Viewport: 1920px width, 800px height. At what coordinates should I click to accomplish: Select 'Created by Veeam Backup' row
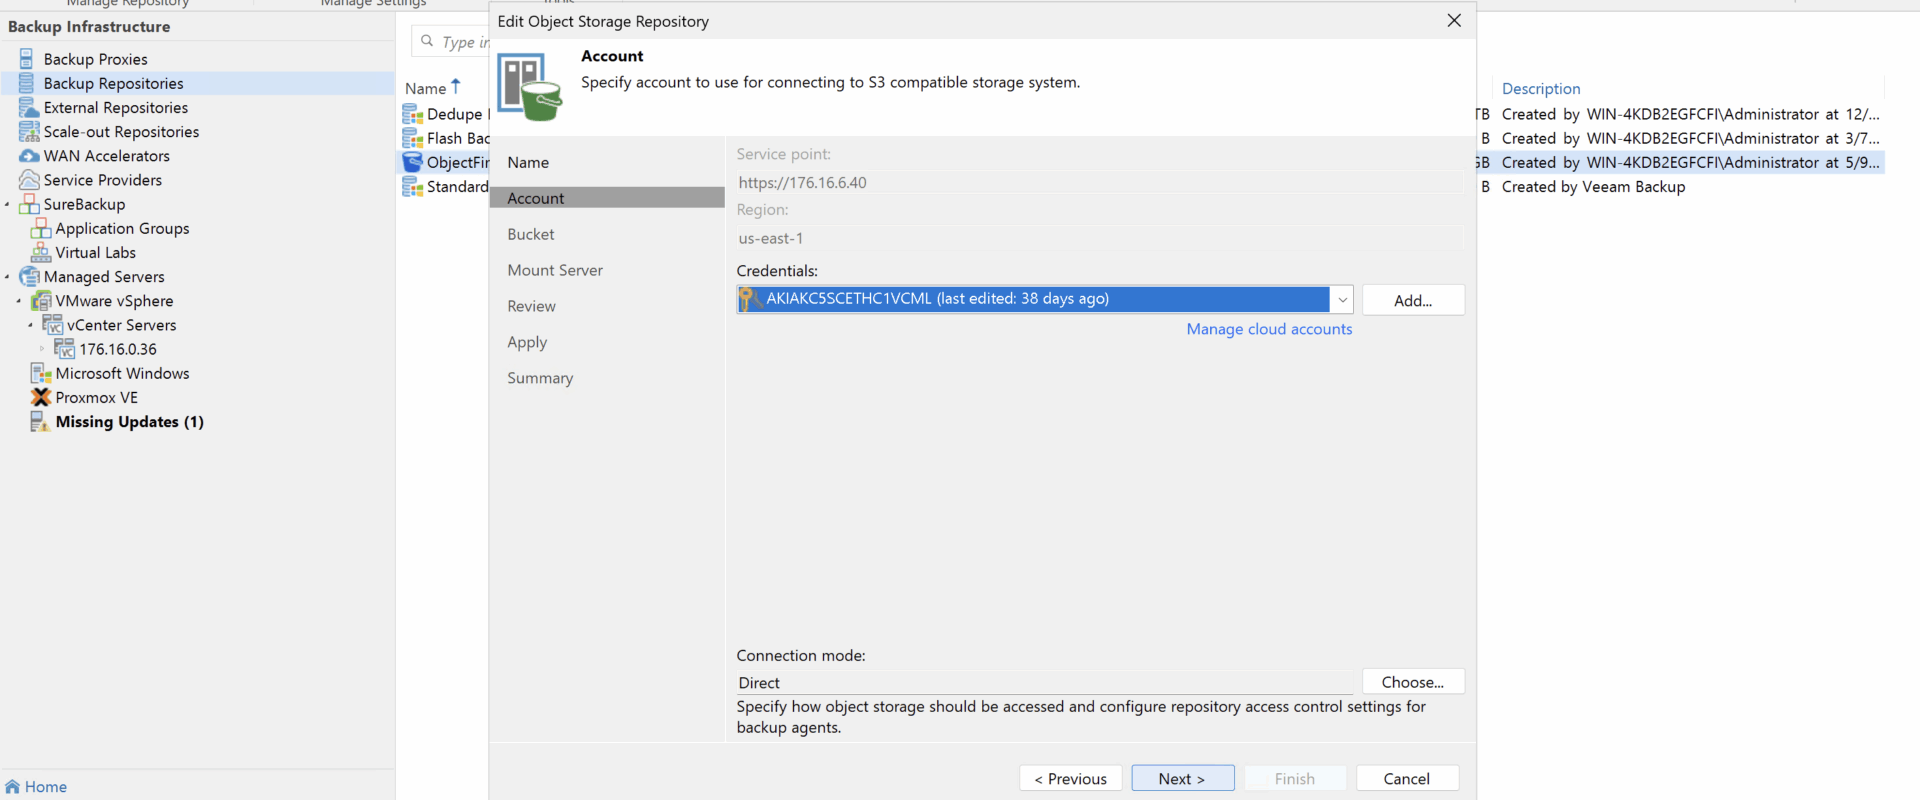[x=1593, y=186]
